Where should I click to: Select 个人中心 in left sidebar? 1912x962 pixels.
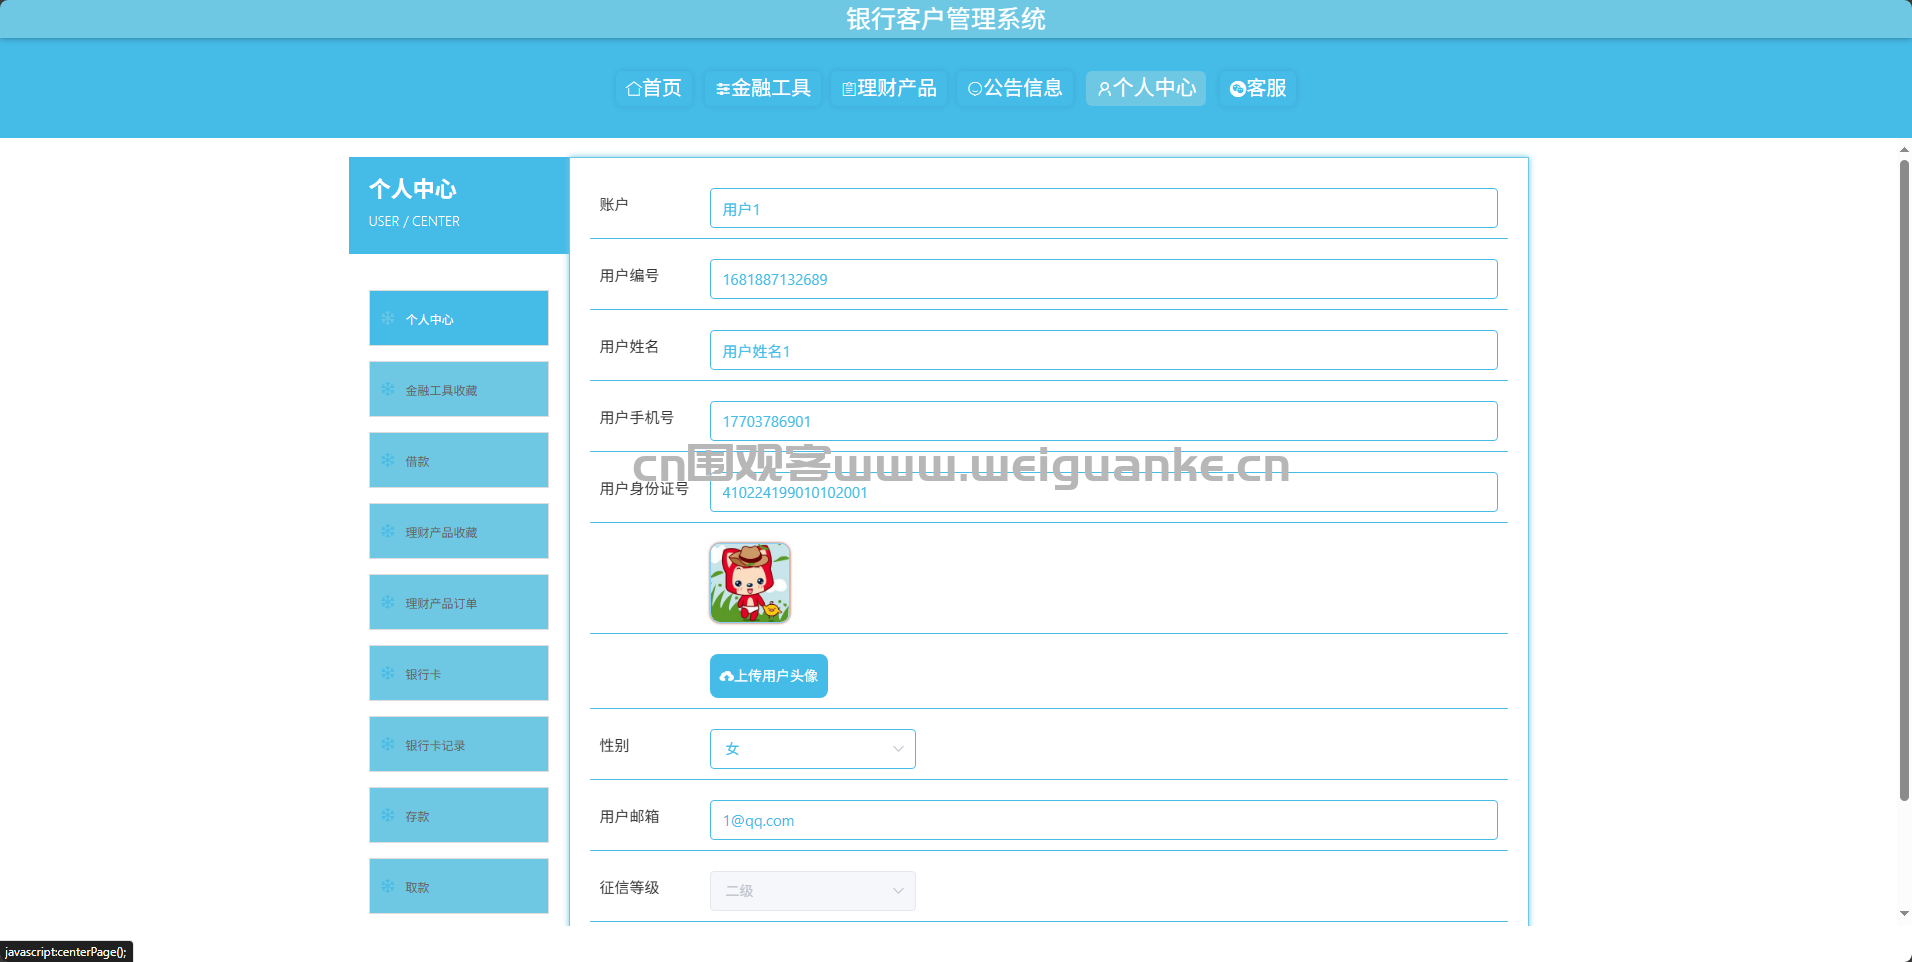coord(459,318)
